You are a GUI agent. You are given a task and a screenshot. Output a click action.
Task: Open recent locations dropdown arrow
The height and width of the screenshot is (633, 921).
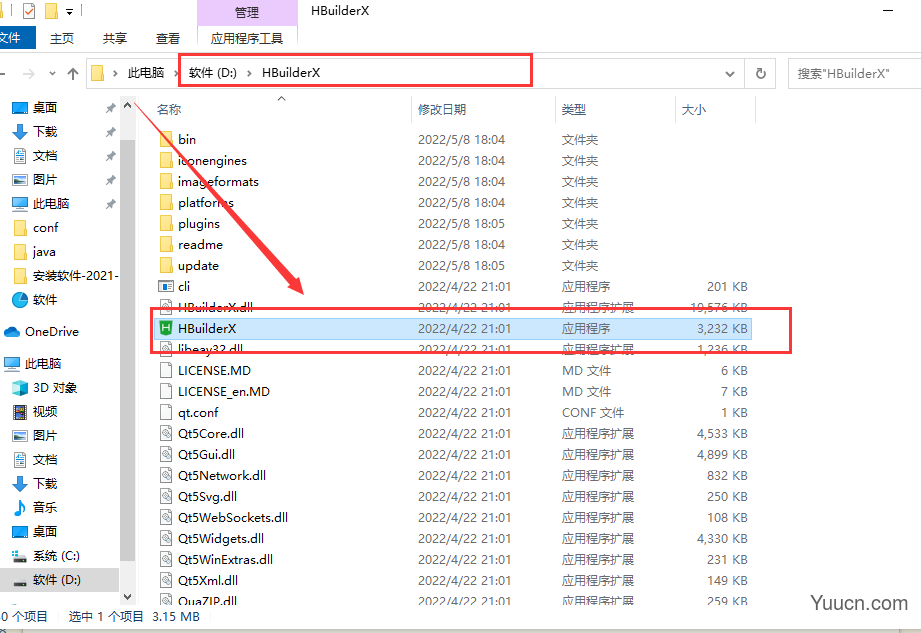52,73
